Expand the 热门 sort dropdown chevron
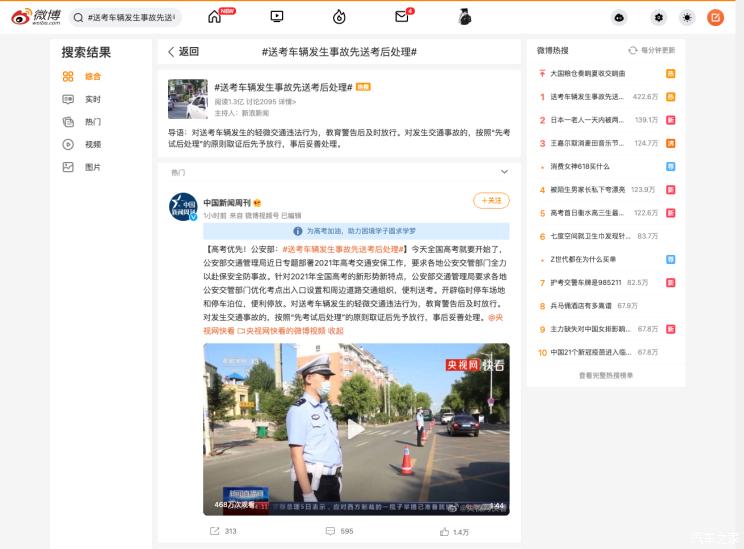The image size is (744, 549). pyautogui.click(x=504, y=172)
